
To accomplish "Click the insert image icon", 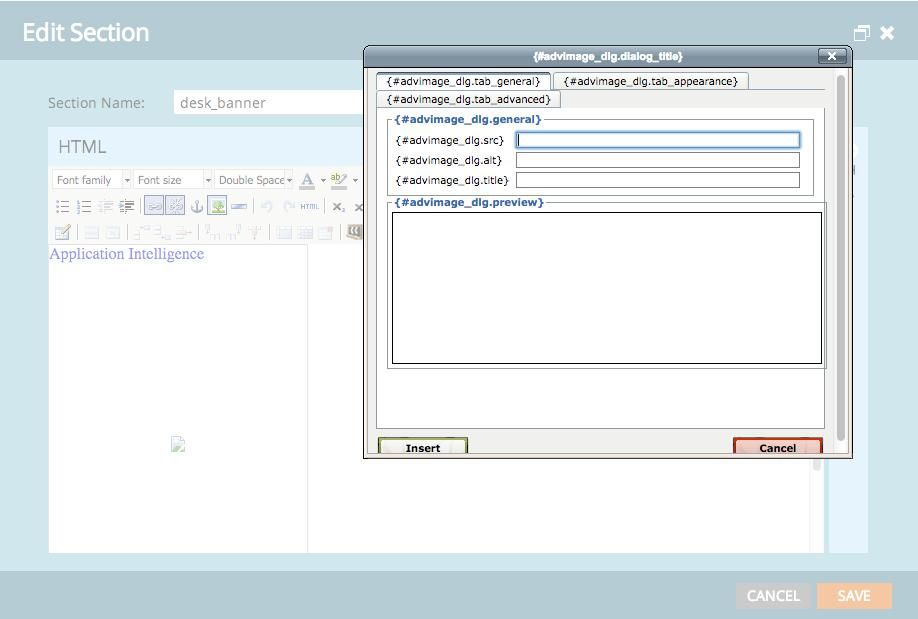I will tap(217, 206).
